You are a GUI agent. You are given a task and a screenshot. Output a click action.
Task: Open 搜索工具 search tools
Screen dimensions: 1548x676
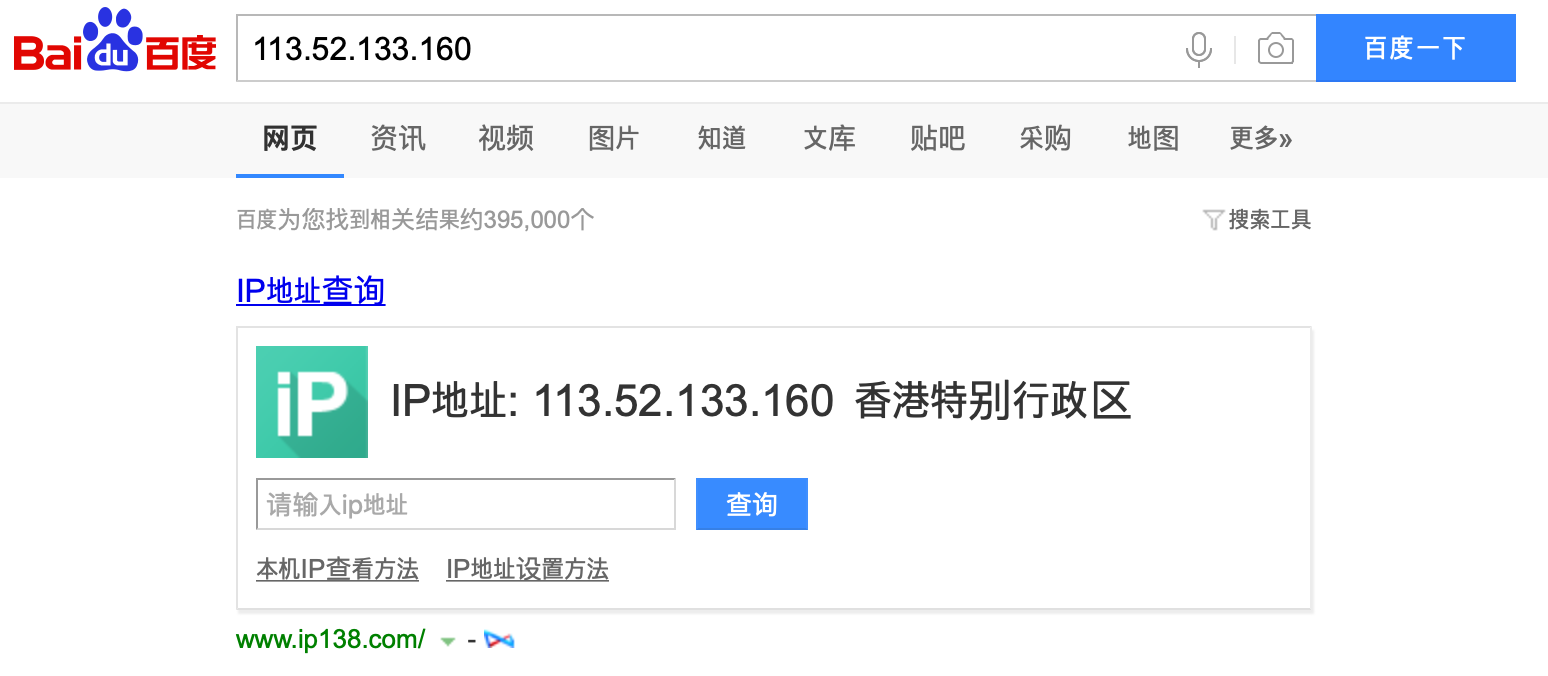pyautogui.click(x=1269, y=219)
